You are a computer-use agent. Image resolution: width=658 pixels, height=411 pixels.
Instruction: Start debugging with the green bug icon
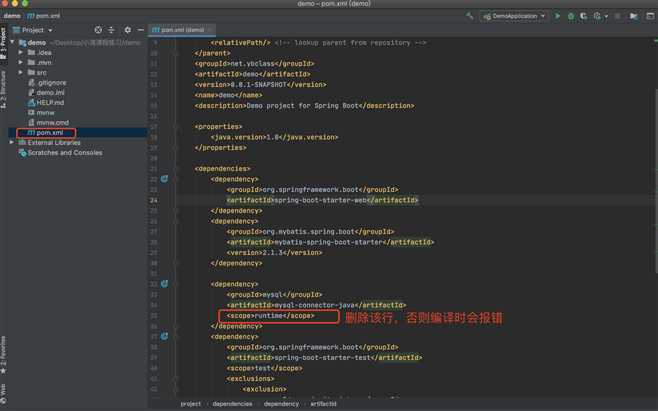pyautogui.click(x=571, y=16)
